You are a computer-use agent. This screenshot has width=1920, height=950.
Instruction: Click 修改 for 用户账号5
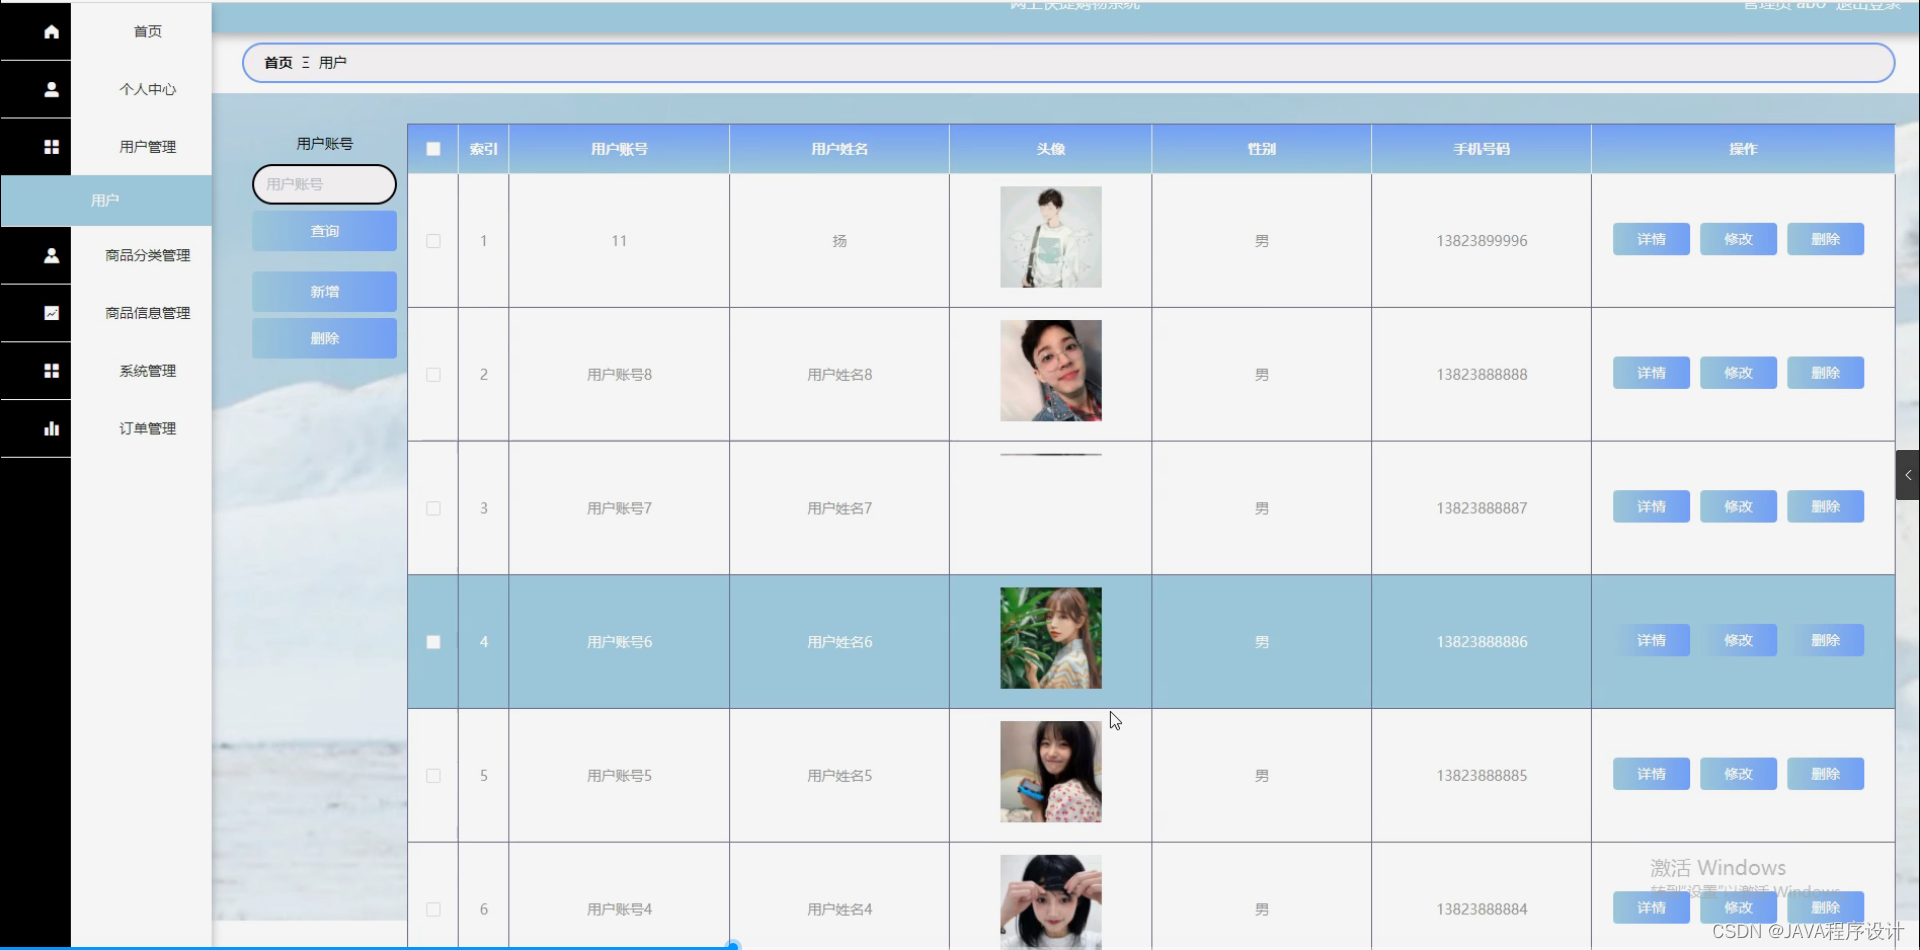pos(1738,774)
